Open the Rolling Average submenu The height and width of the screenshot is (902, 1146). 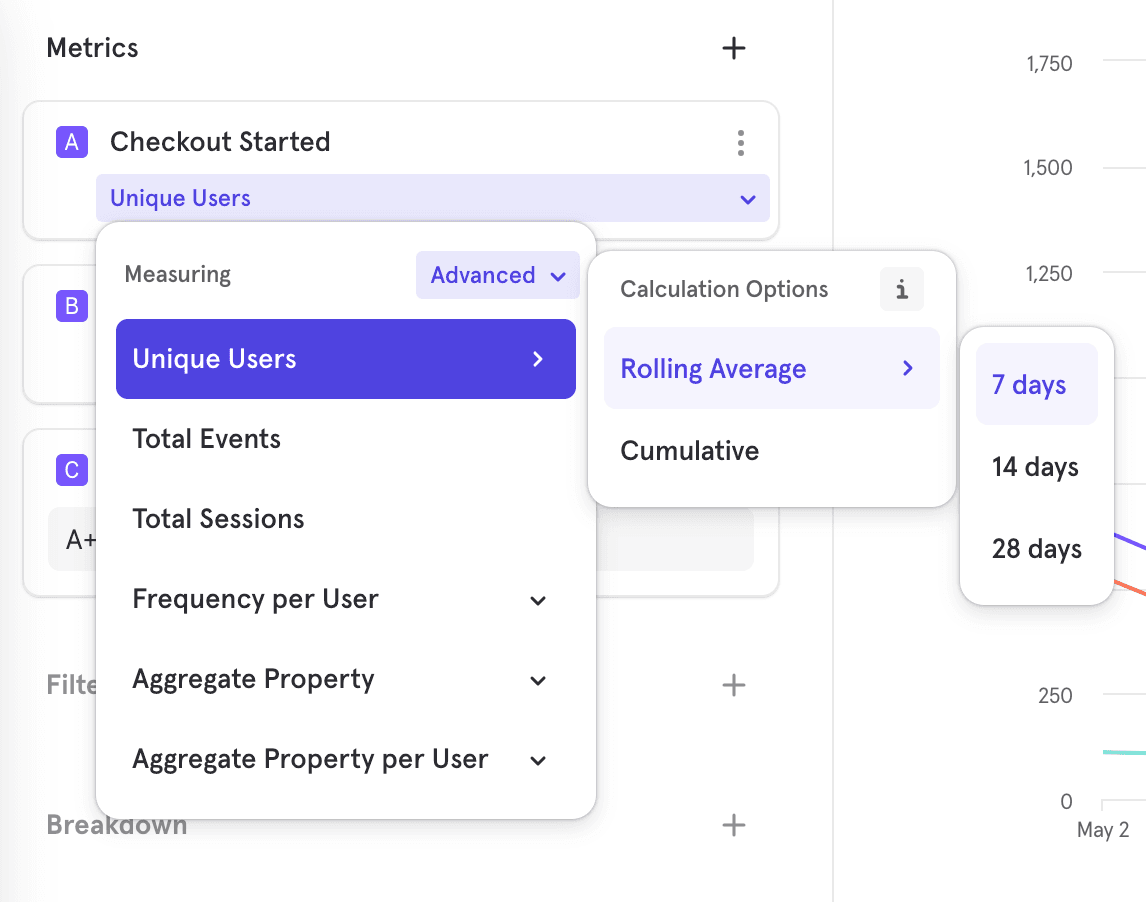(770, 369)
